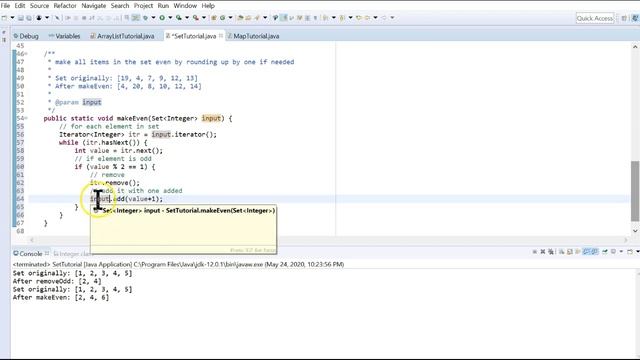This screenshot has width=640, height=360.
Task: Click the Open Type toolbar icon
Action: pos(240,18)
